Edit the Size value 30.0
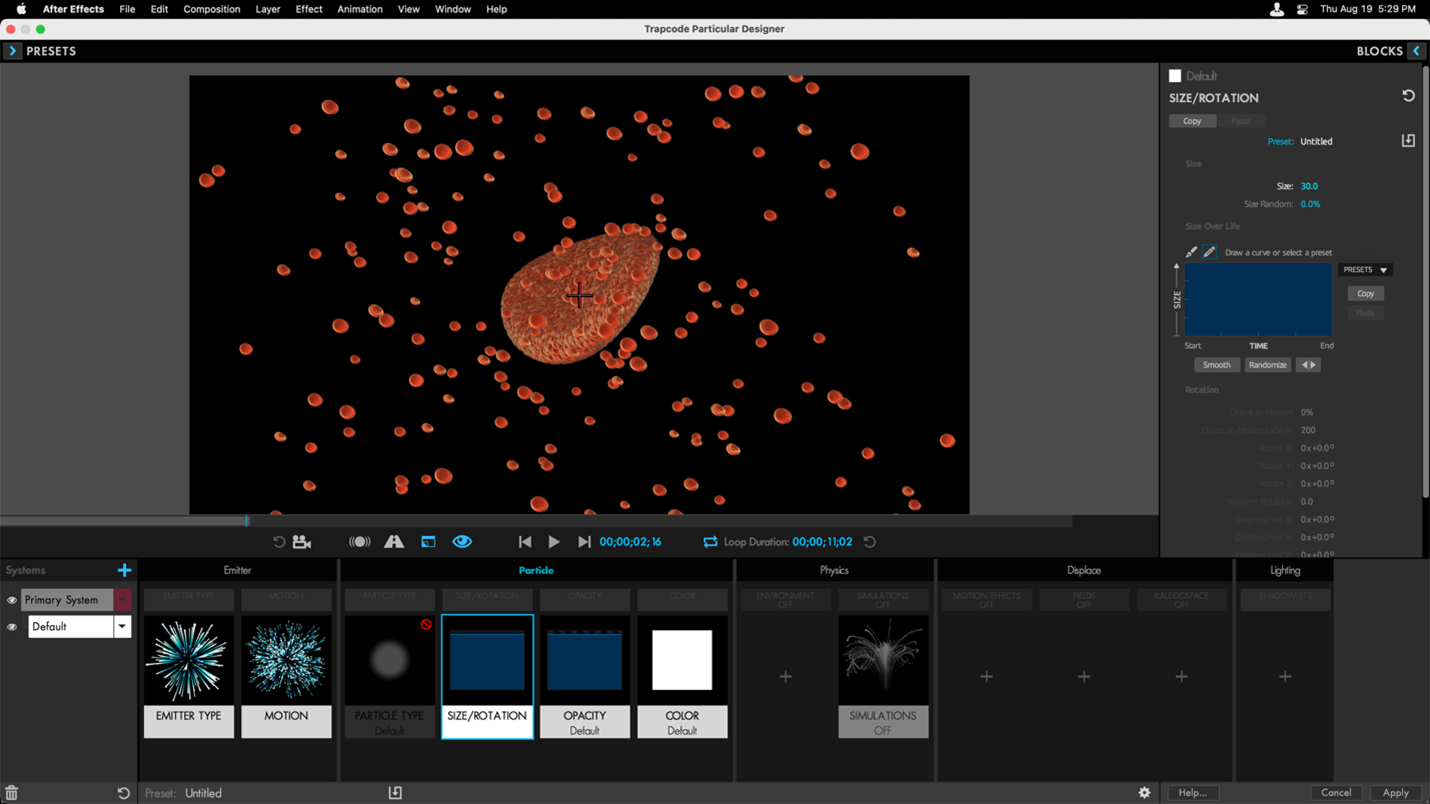This screenshot has width=1430, height=804. click(1309, 186)
